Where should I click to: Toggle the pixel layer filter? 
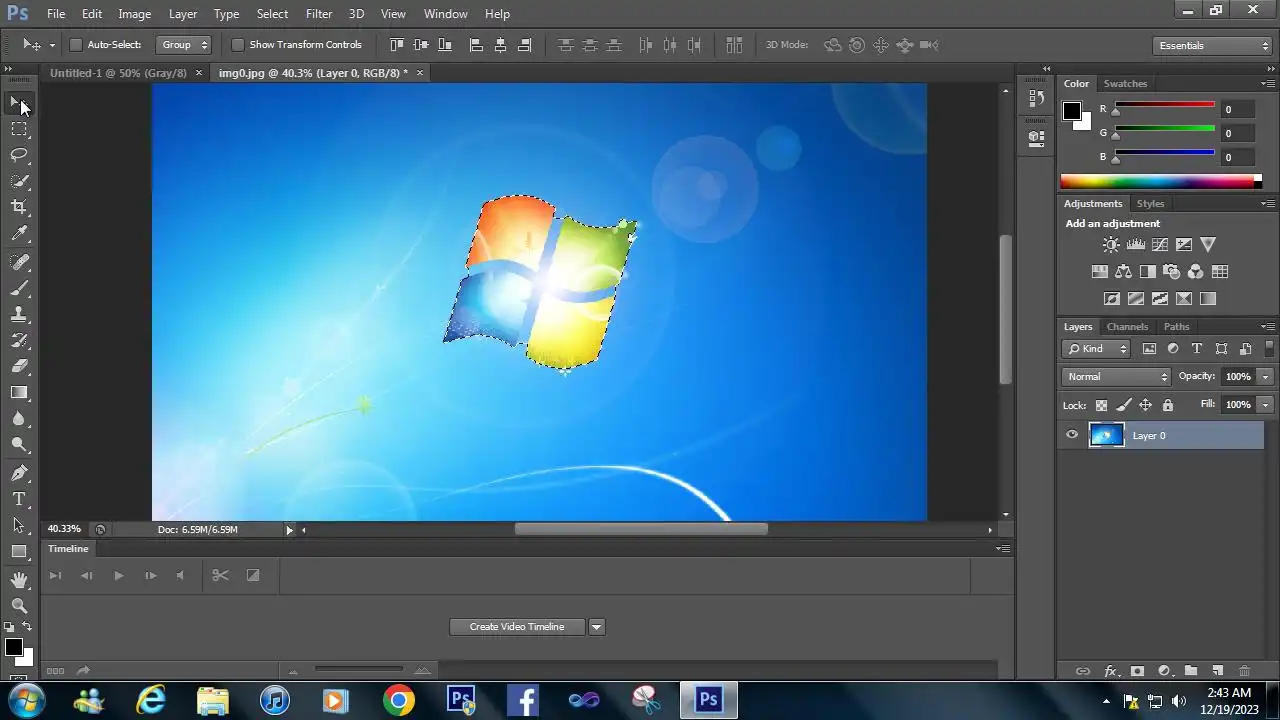tap(1149, 349)
